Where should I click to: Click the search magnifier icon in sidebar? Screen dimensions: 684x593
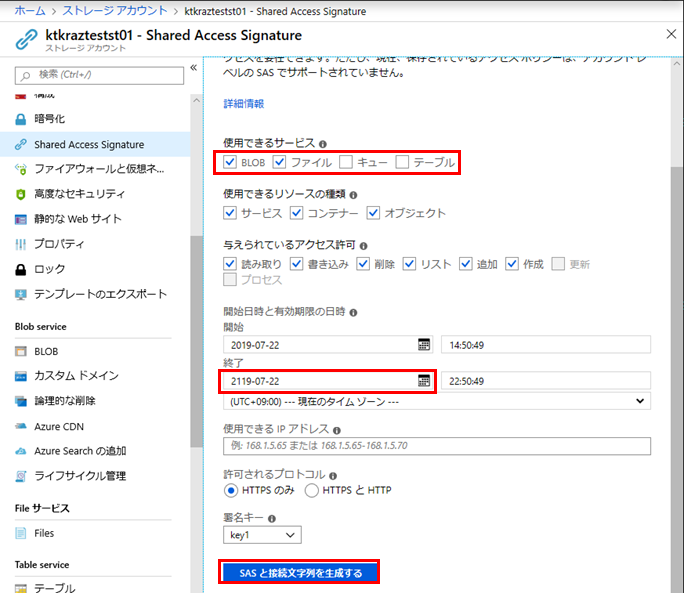[26, 75]
